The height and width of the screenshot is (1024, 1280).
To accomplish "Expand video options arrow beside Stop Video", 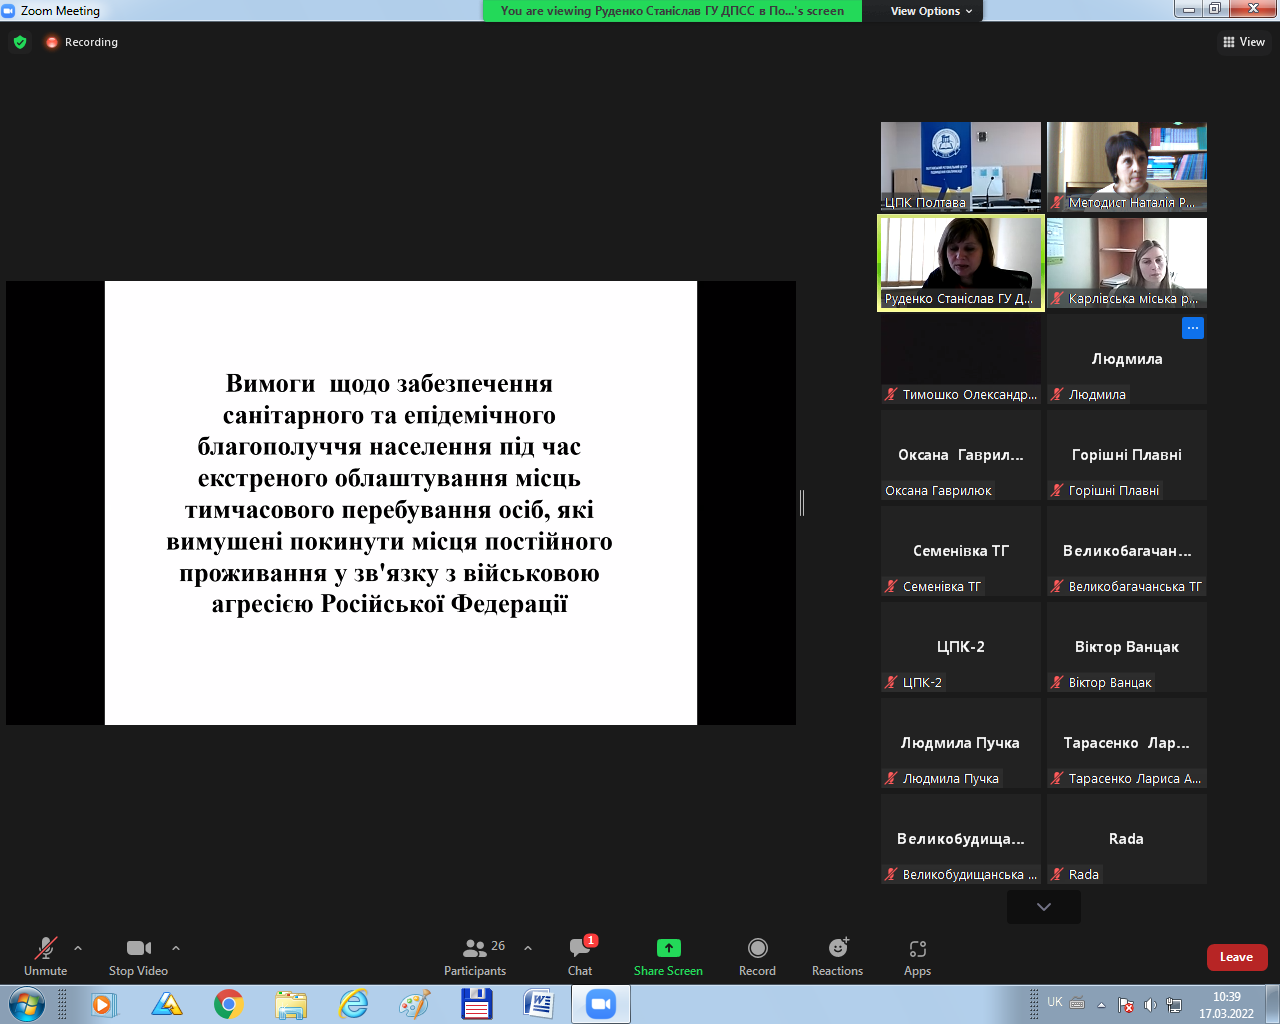I will [x=176, y=948].
